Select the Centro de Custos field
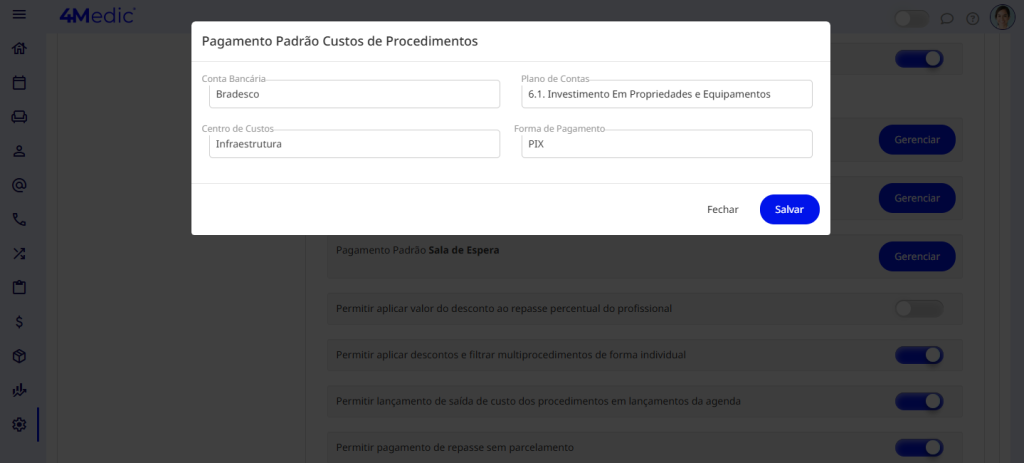1024x463 pixels. [x=354, y=144]
